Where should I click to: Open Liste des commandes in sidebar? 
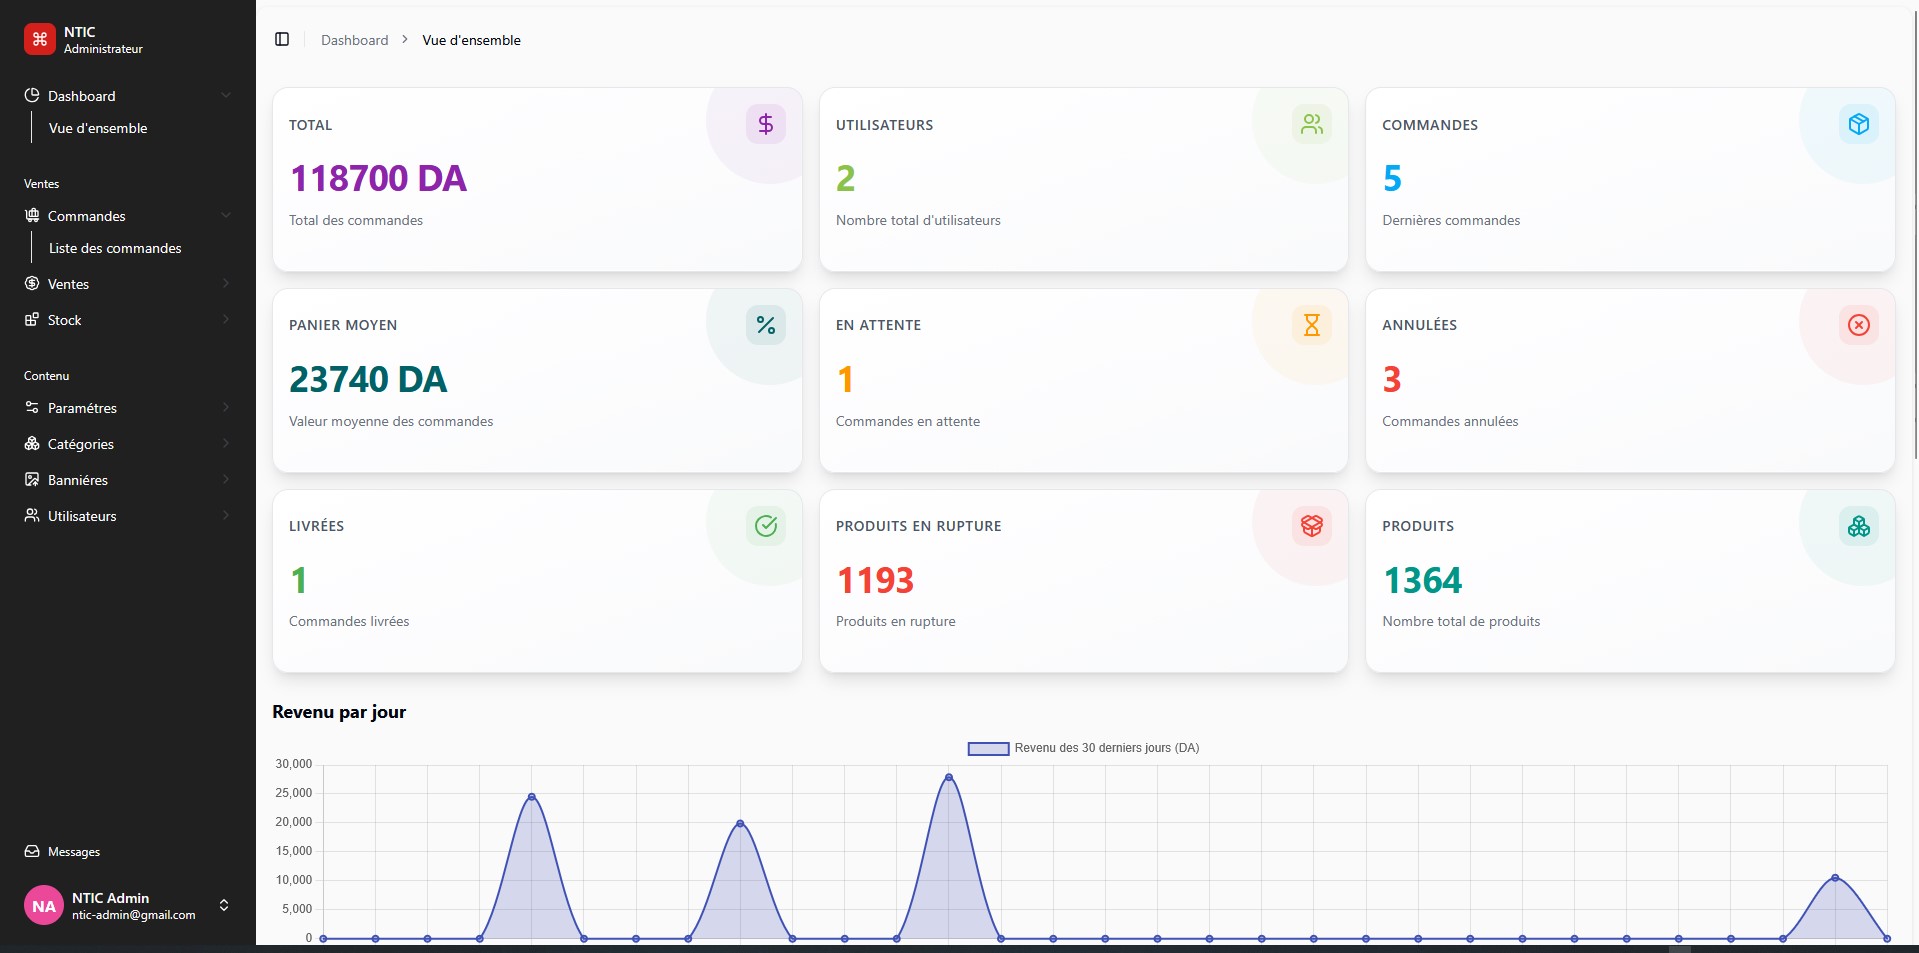click(x=115, y=248)
